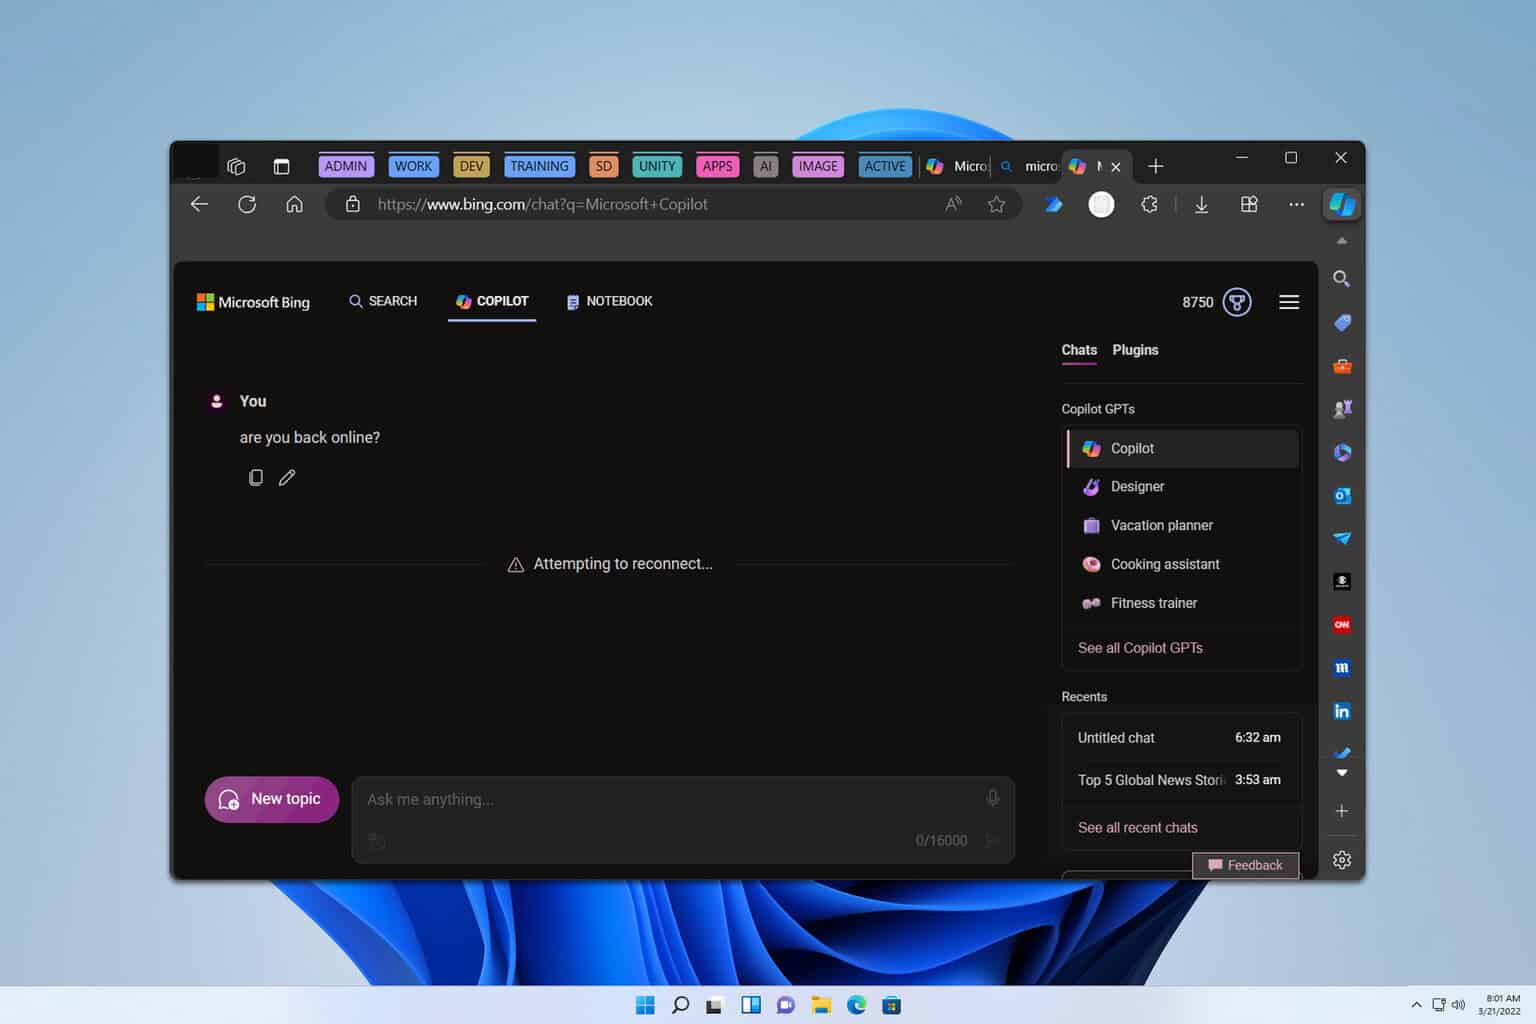Viewport: 1536px width, 1024px height.
Task: Expand the AI tab group
Action: pyautogui.click(x=765, y=166)
